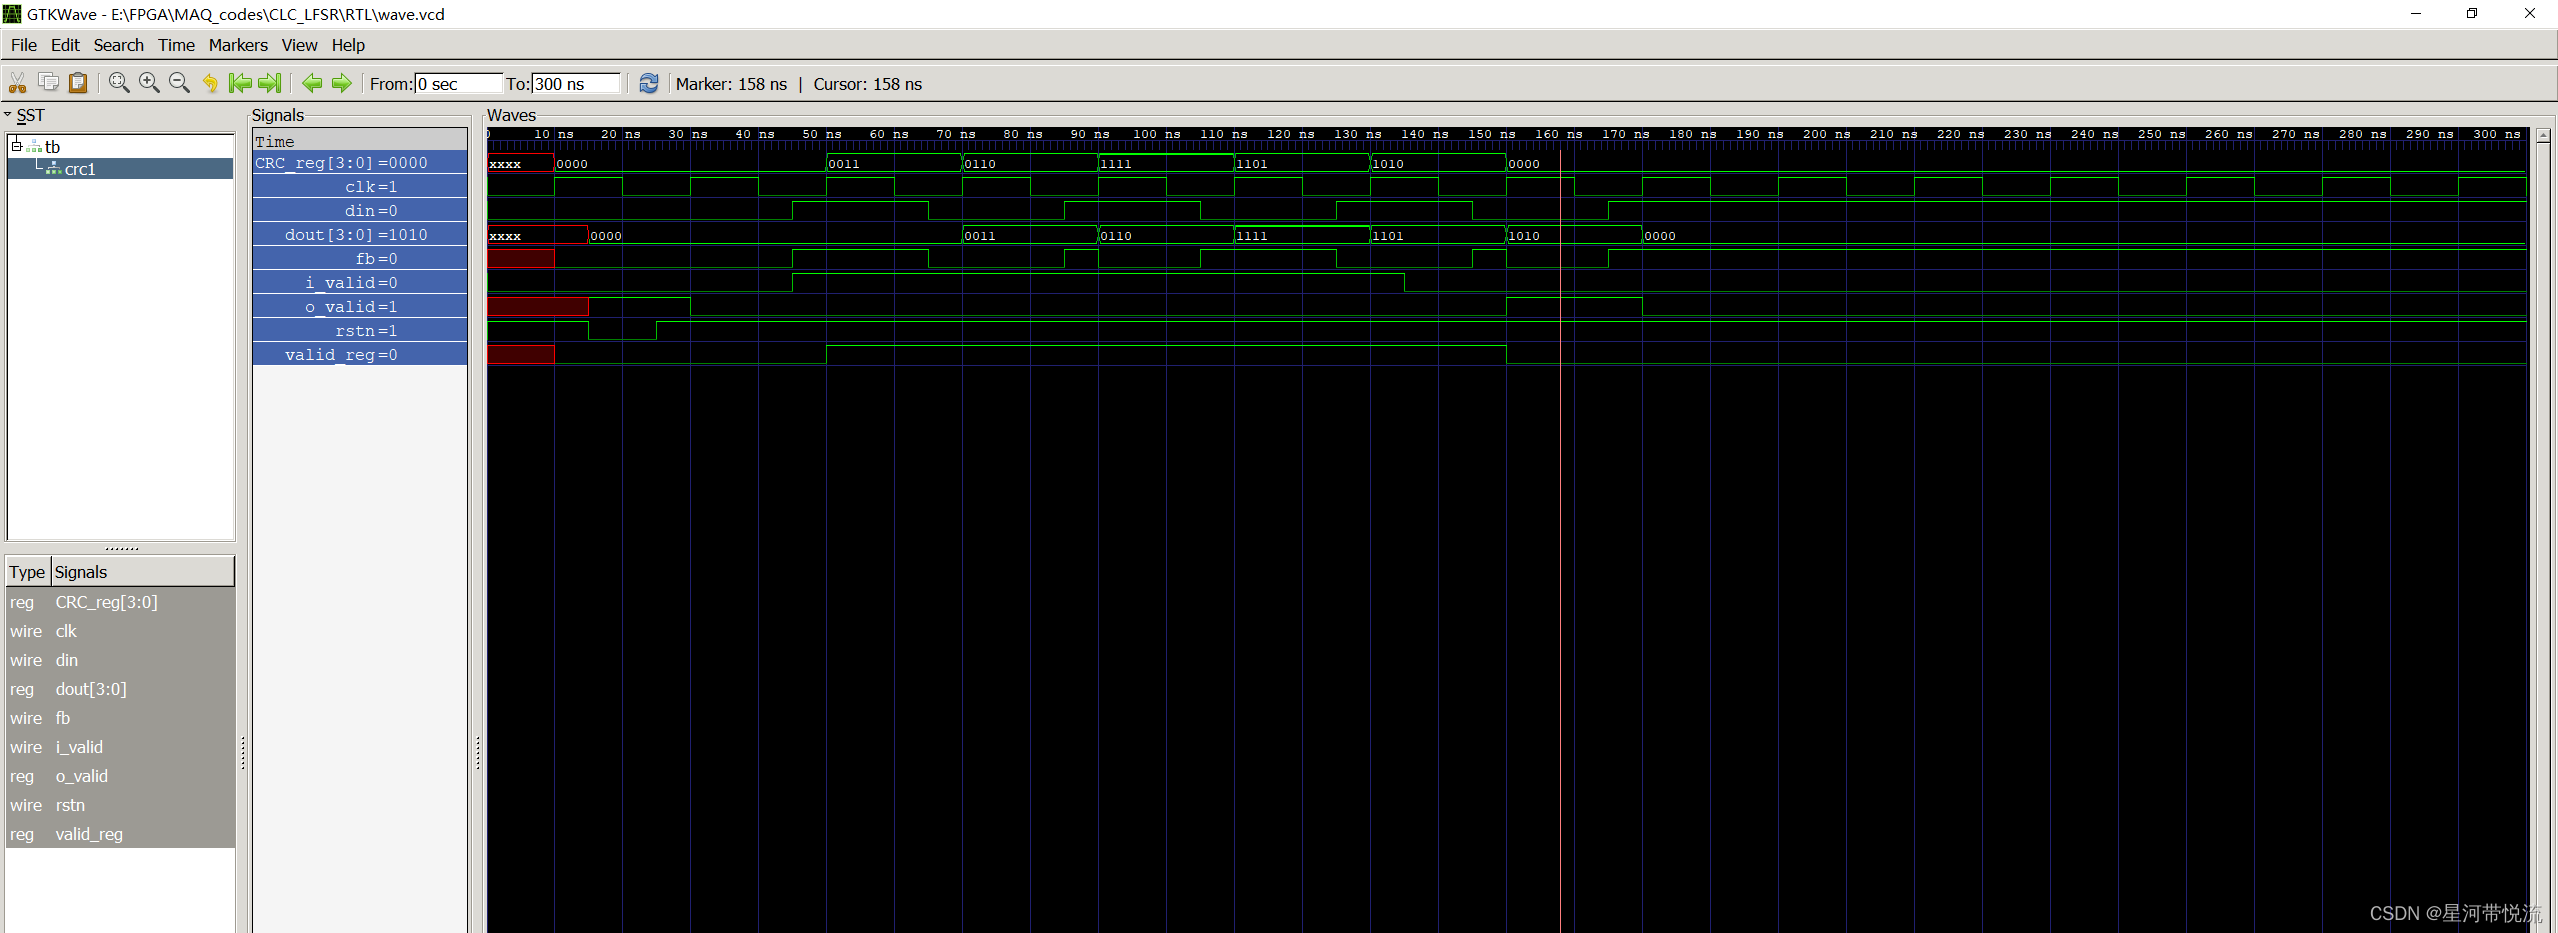This screenshot has height=933, width=2558.
Task: Open the Time menu
Action: (176, 45)
